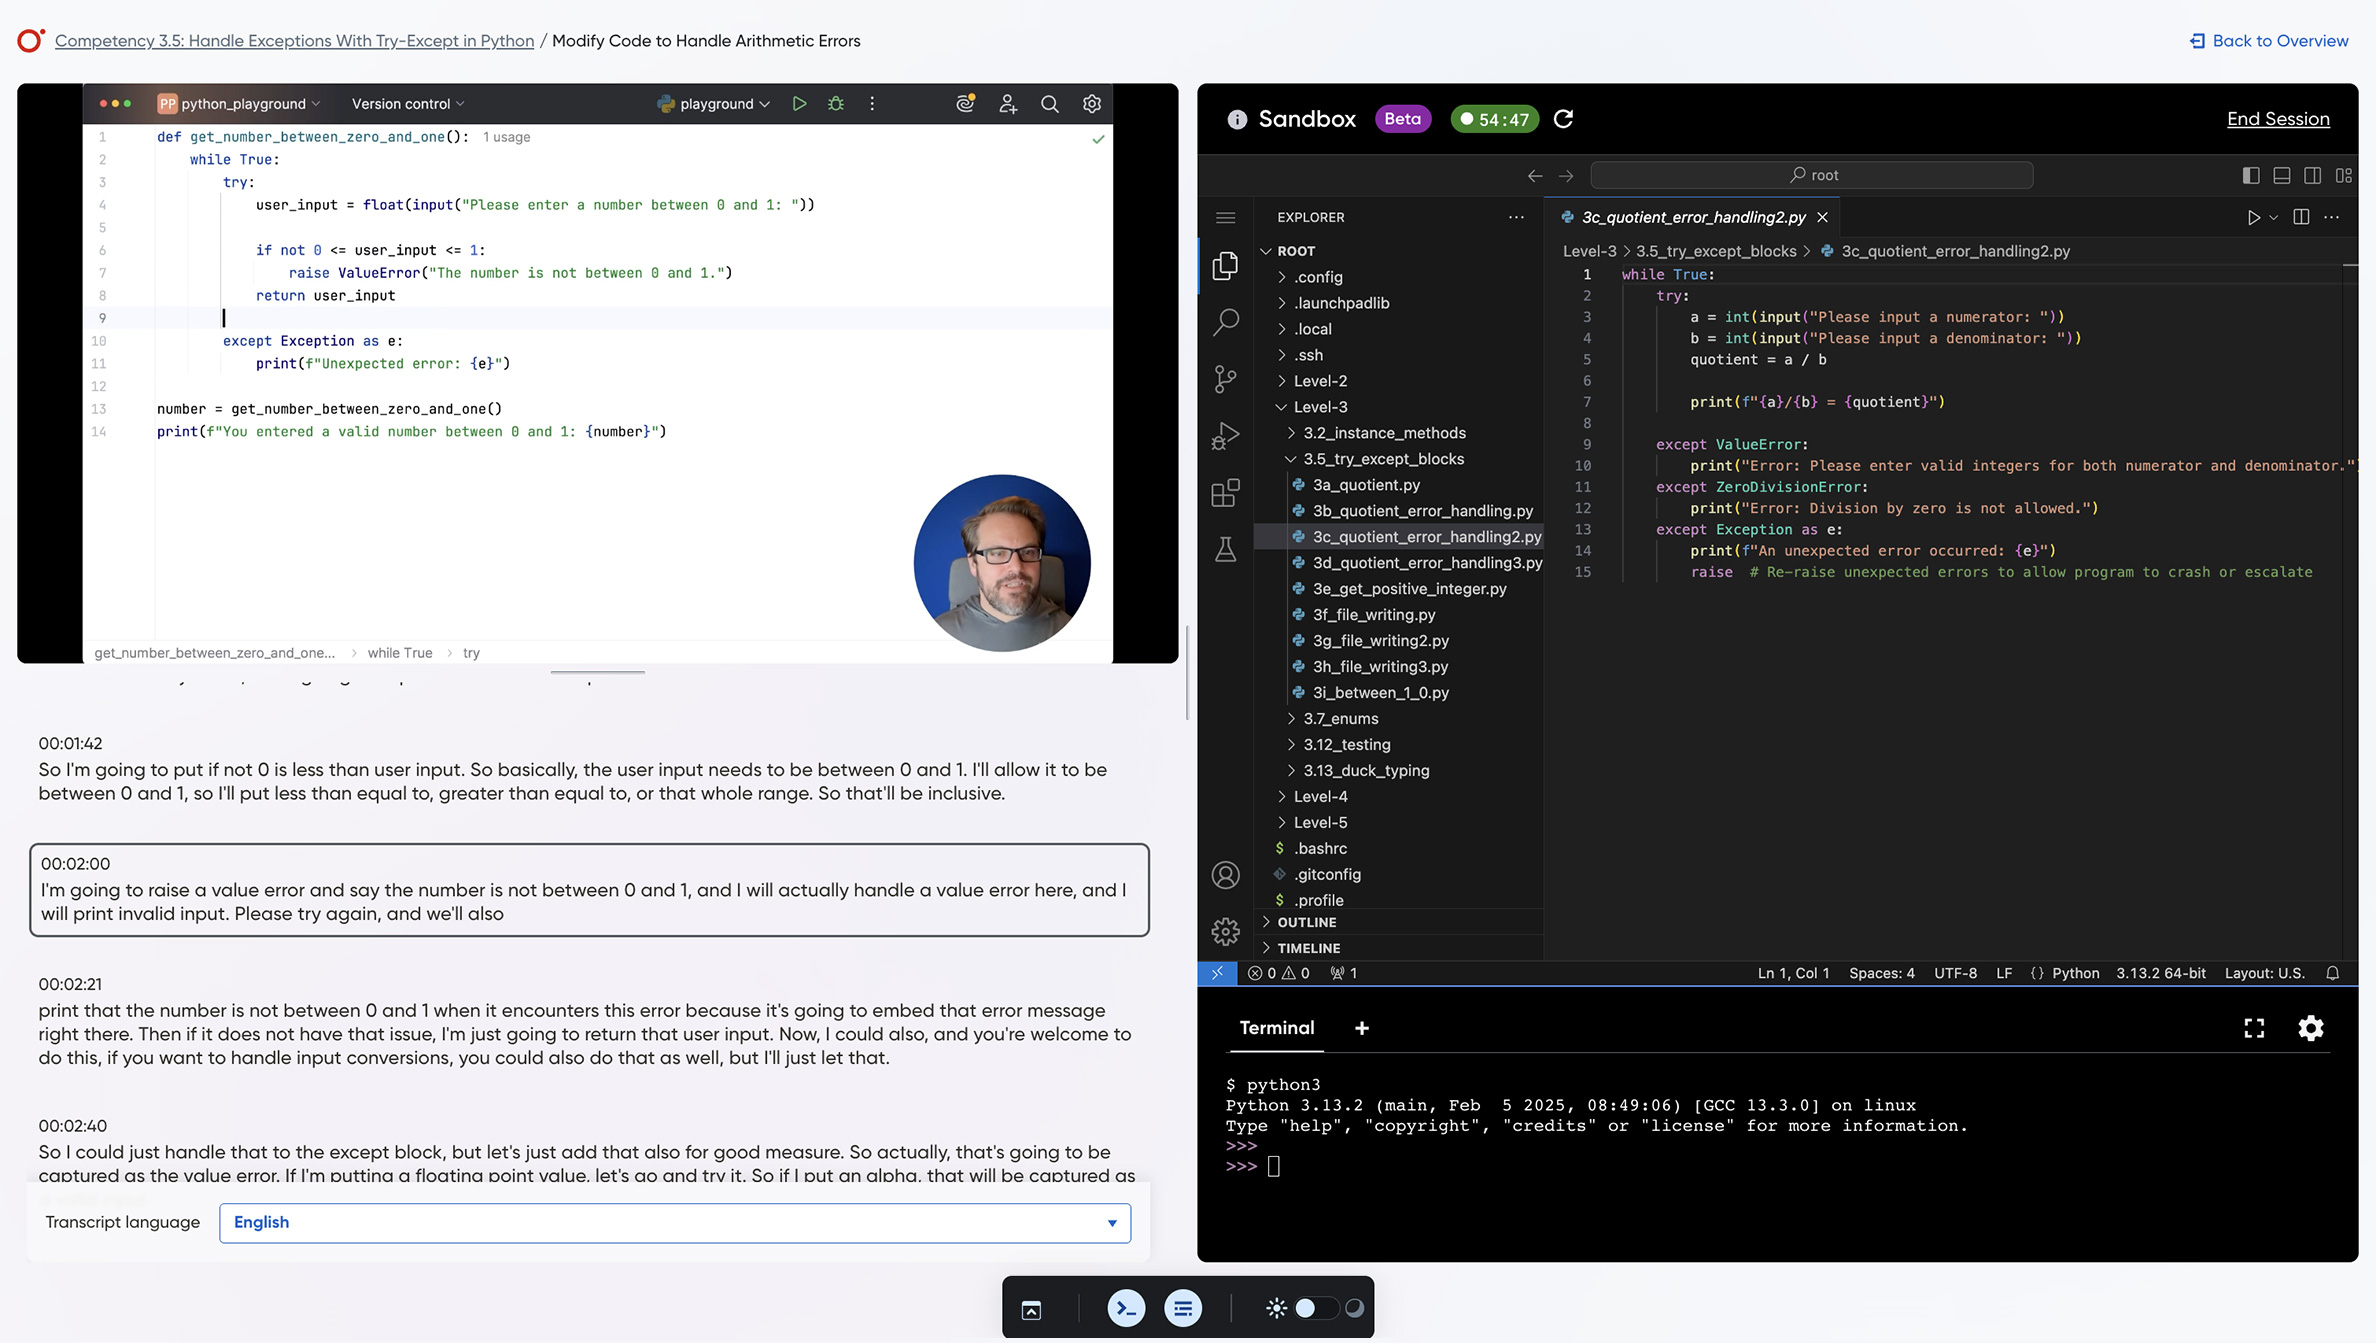This screenshot has height=1343, width=2376.
Task: Toggle light and dark theme switch
Action: pyautogui.click(x=1315, y=1308)
